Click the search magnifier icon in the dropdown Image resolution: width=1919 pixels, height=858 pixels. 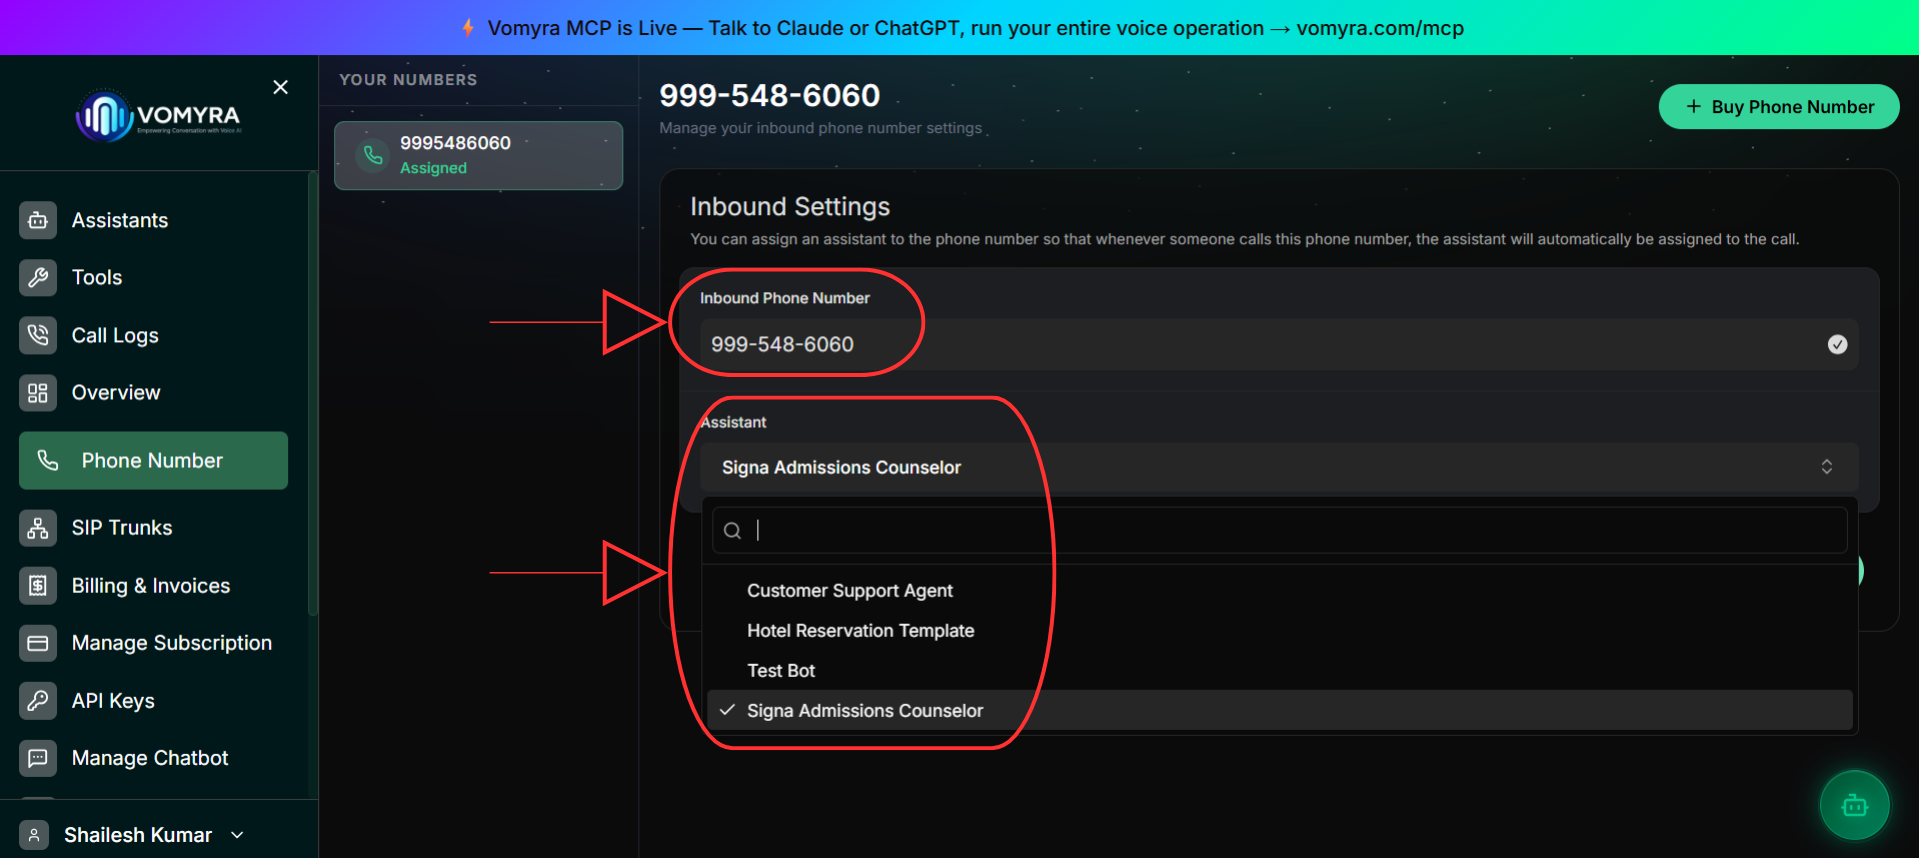733,531
